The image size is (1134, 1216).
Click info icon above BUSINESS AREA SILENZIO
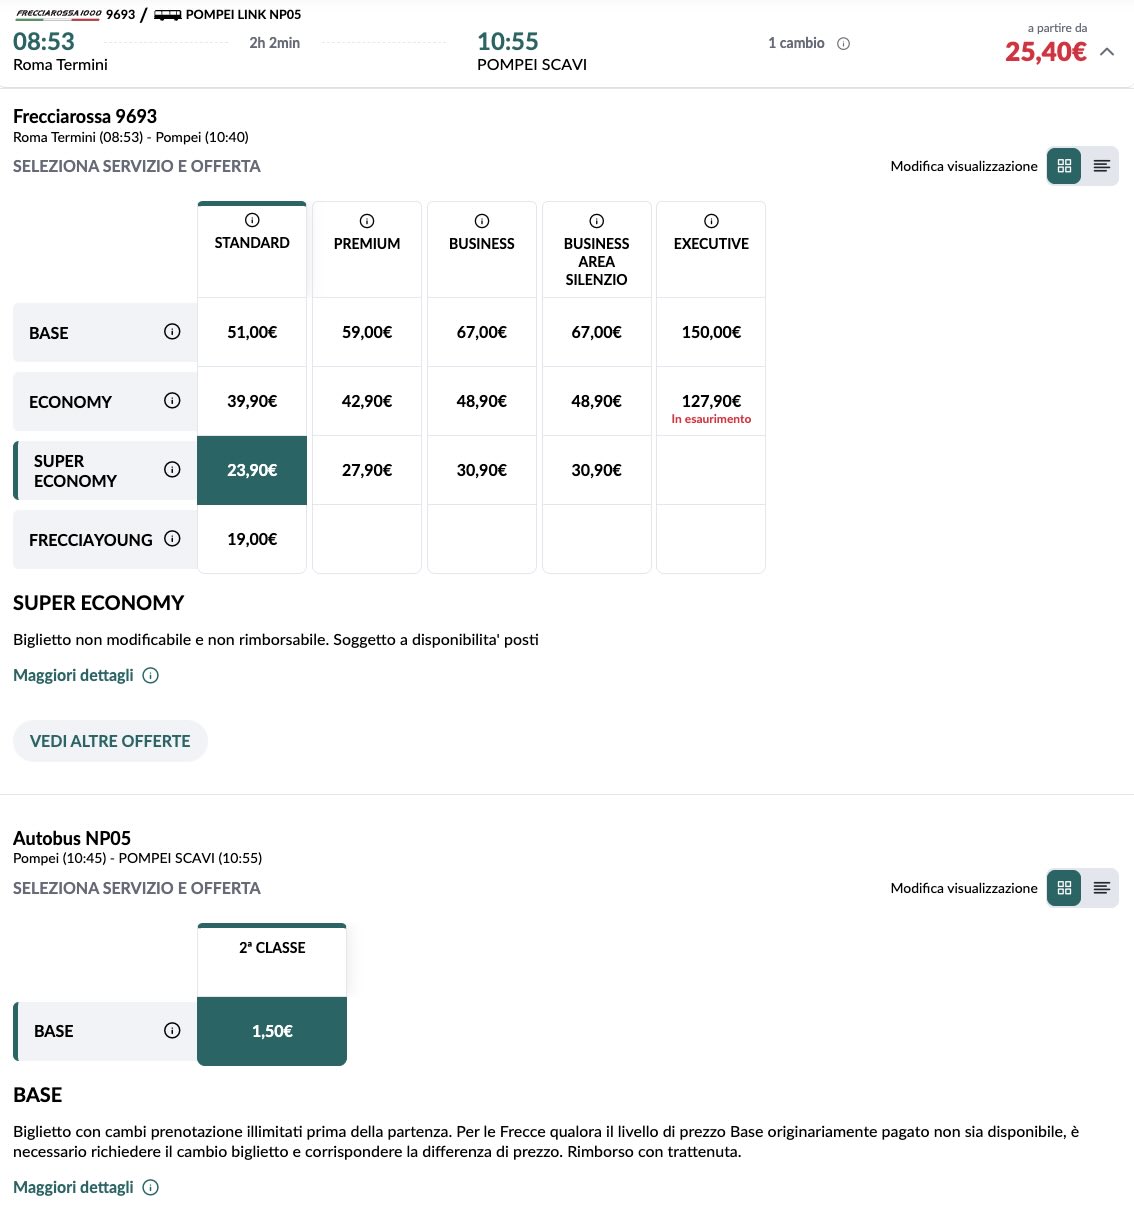tap(597, 221)
